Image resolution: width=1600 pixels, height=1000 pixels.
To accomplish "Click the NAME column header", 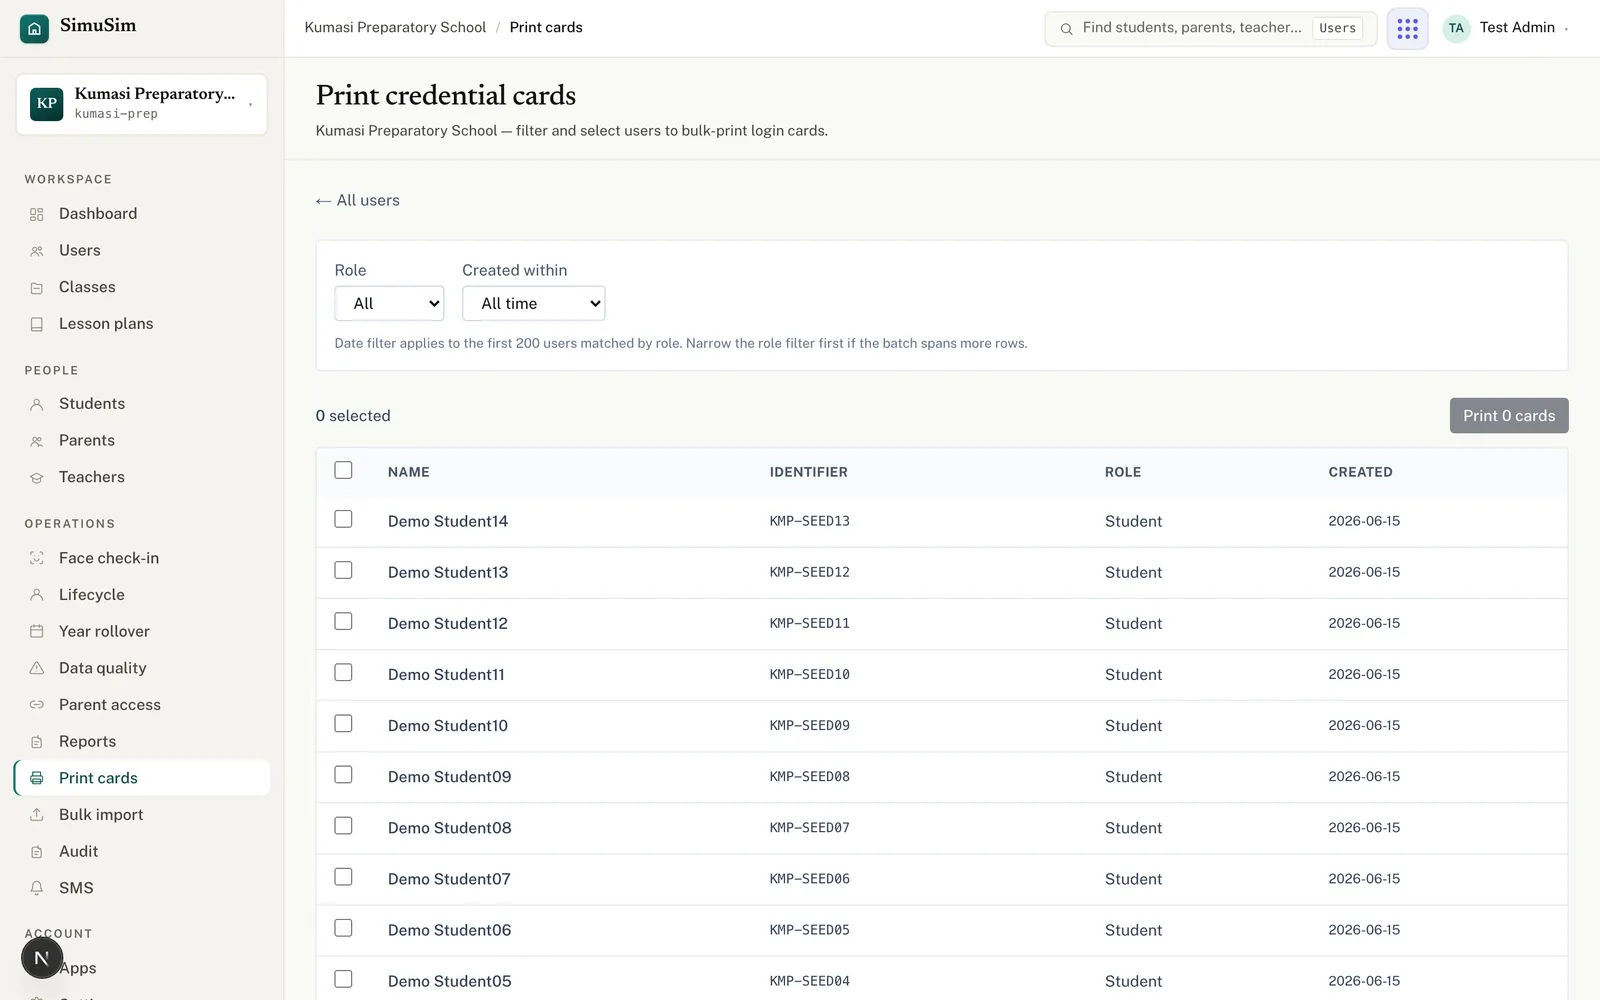I will pyautogui.click(x=409, y=472).
